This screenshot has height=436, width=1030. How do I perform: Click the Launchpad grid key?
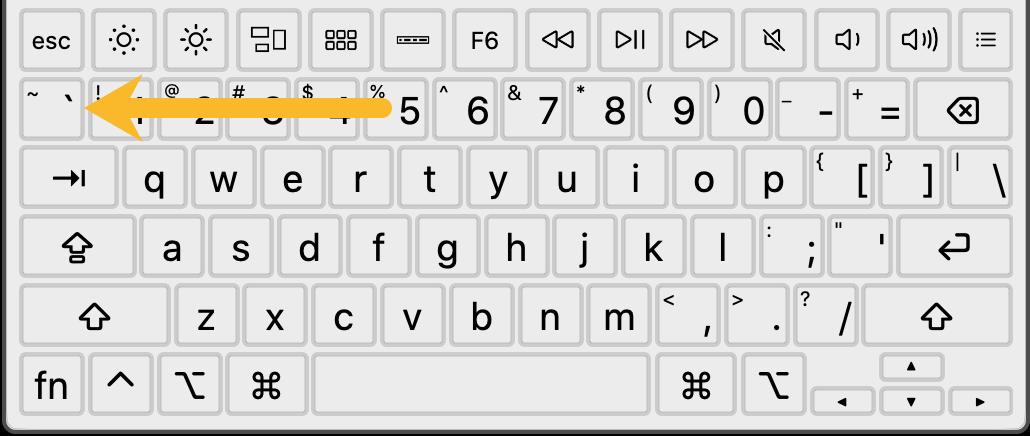pyautogui.click(x=340, y=40)
